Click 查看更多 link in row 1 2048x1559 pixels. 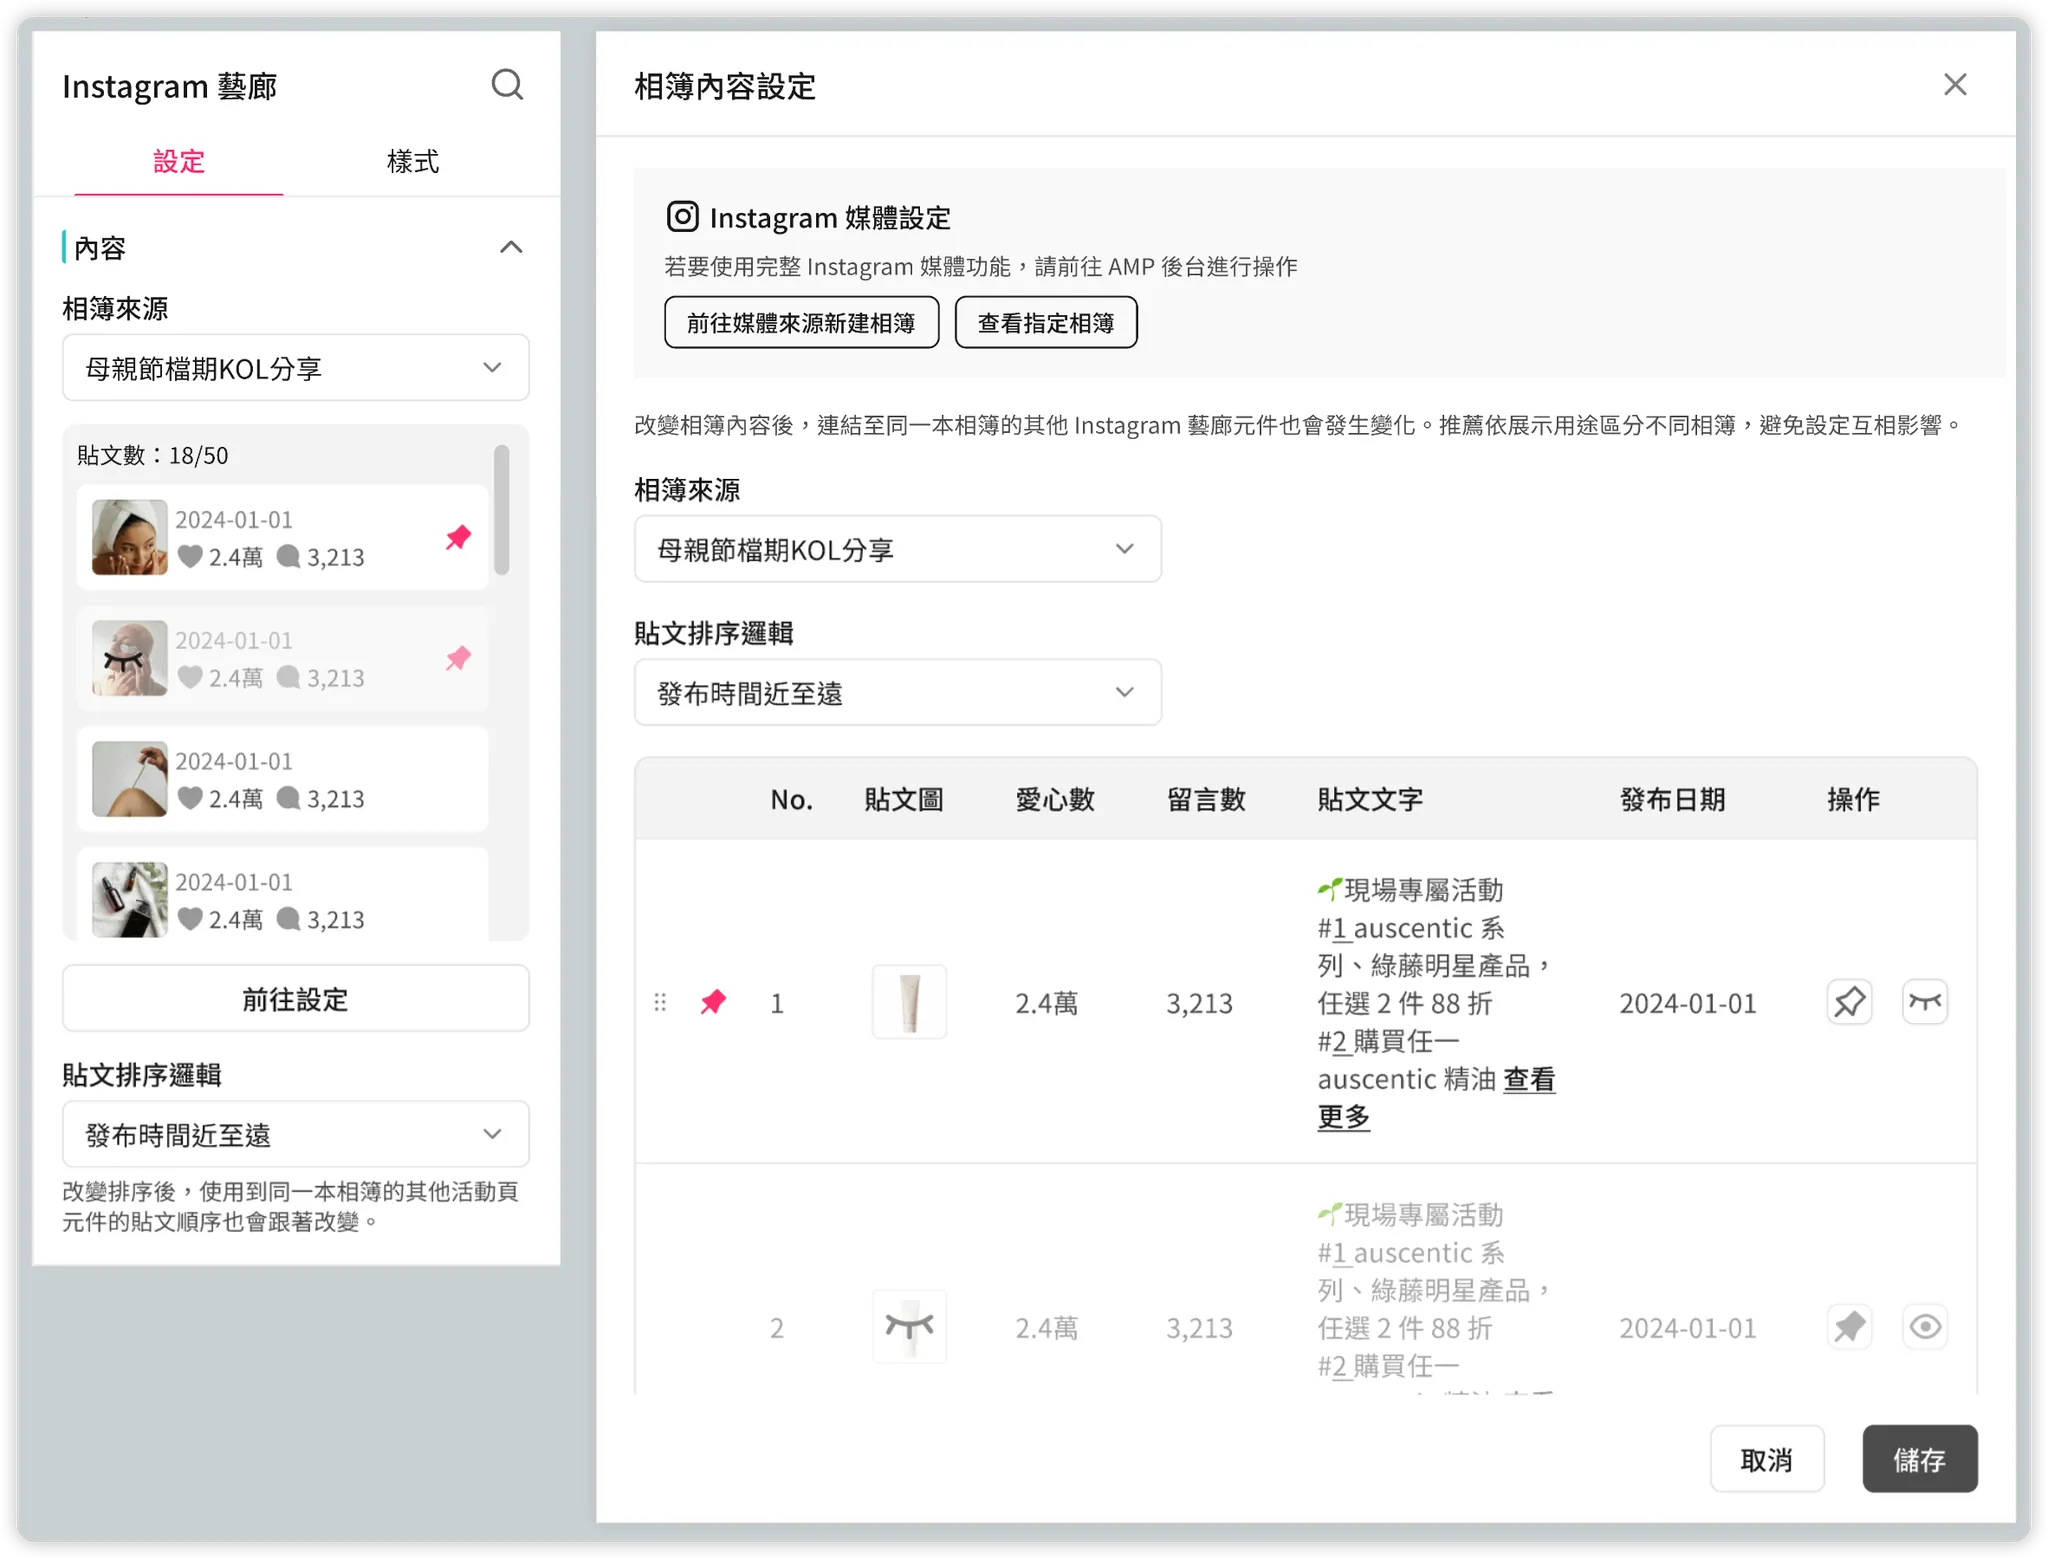pyautogui.click(x=1528, y=1080)
